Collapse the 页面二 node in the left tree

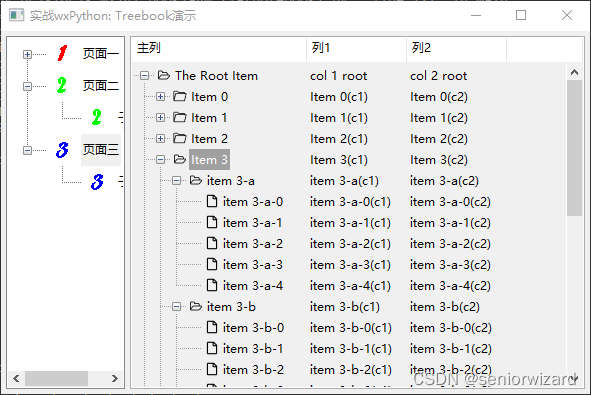click(x=27, y=86)
